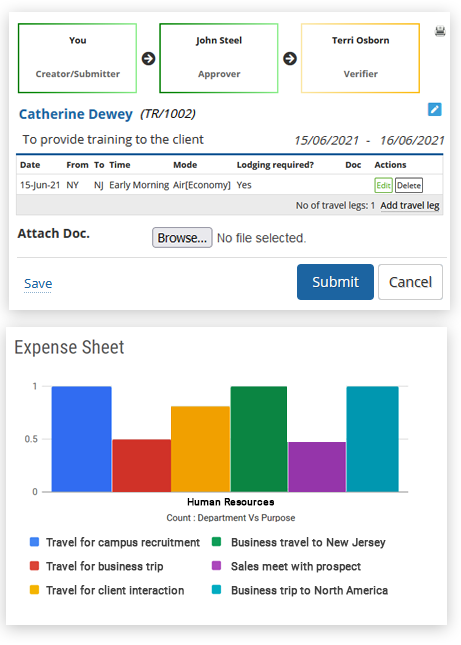The image size is (461, 645).
Task: Click arrow between John Steel and Terri Osborn
Action: 290,59
